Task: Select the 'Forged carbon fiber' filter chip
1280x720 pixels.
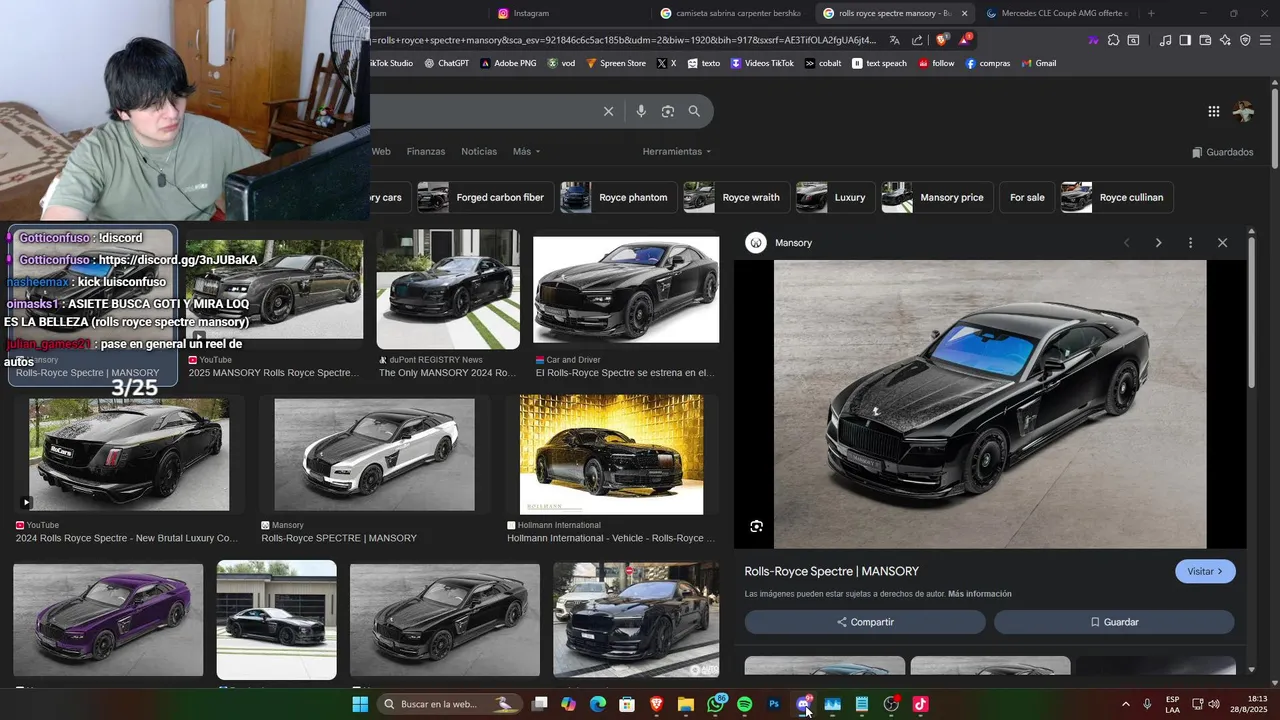Action: click(x=485, y=198)
